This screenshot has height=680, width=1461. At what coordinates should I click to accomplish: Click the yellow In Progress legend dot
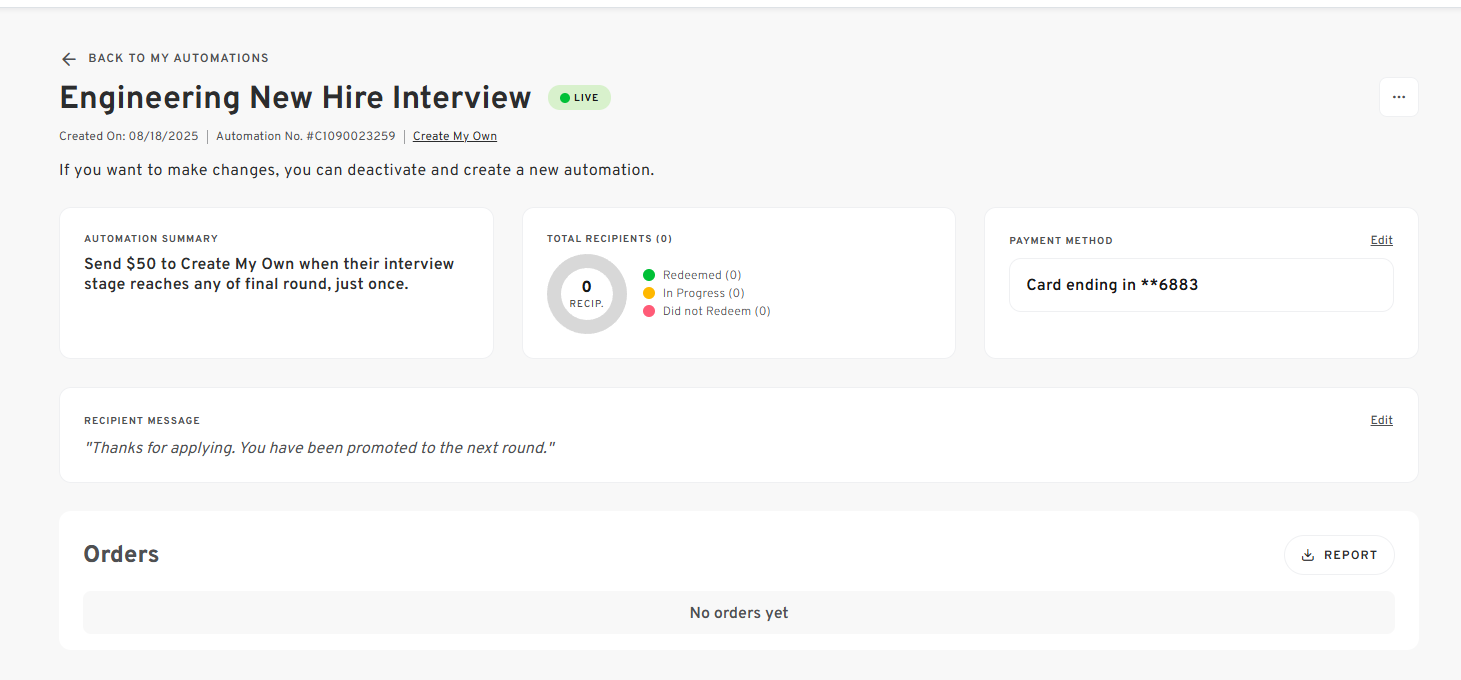[x=649, y=293]
